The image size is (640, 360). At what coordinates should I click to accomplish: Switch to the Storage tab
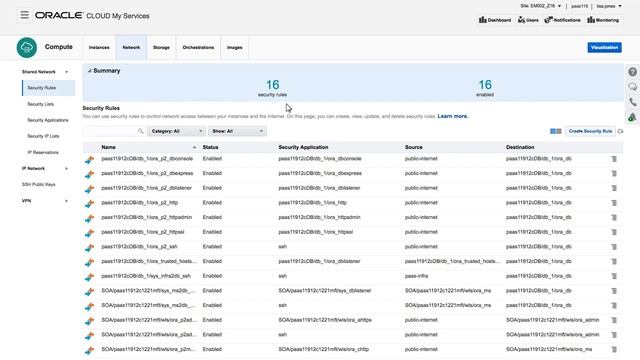click(x=161, y=47)
